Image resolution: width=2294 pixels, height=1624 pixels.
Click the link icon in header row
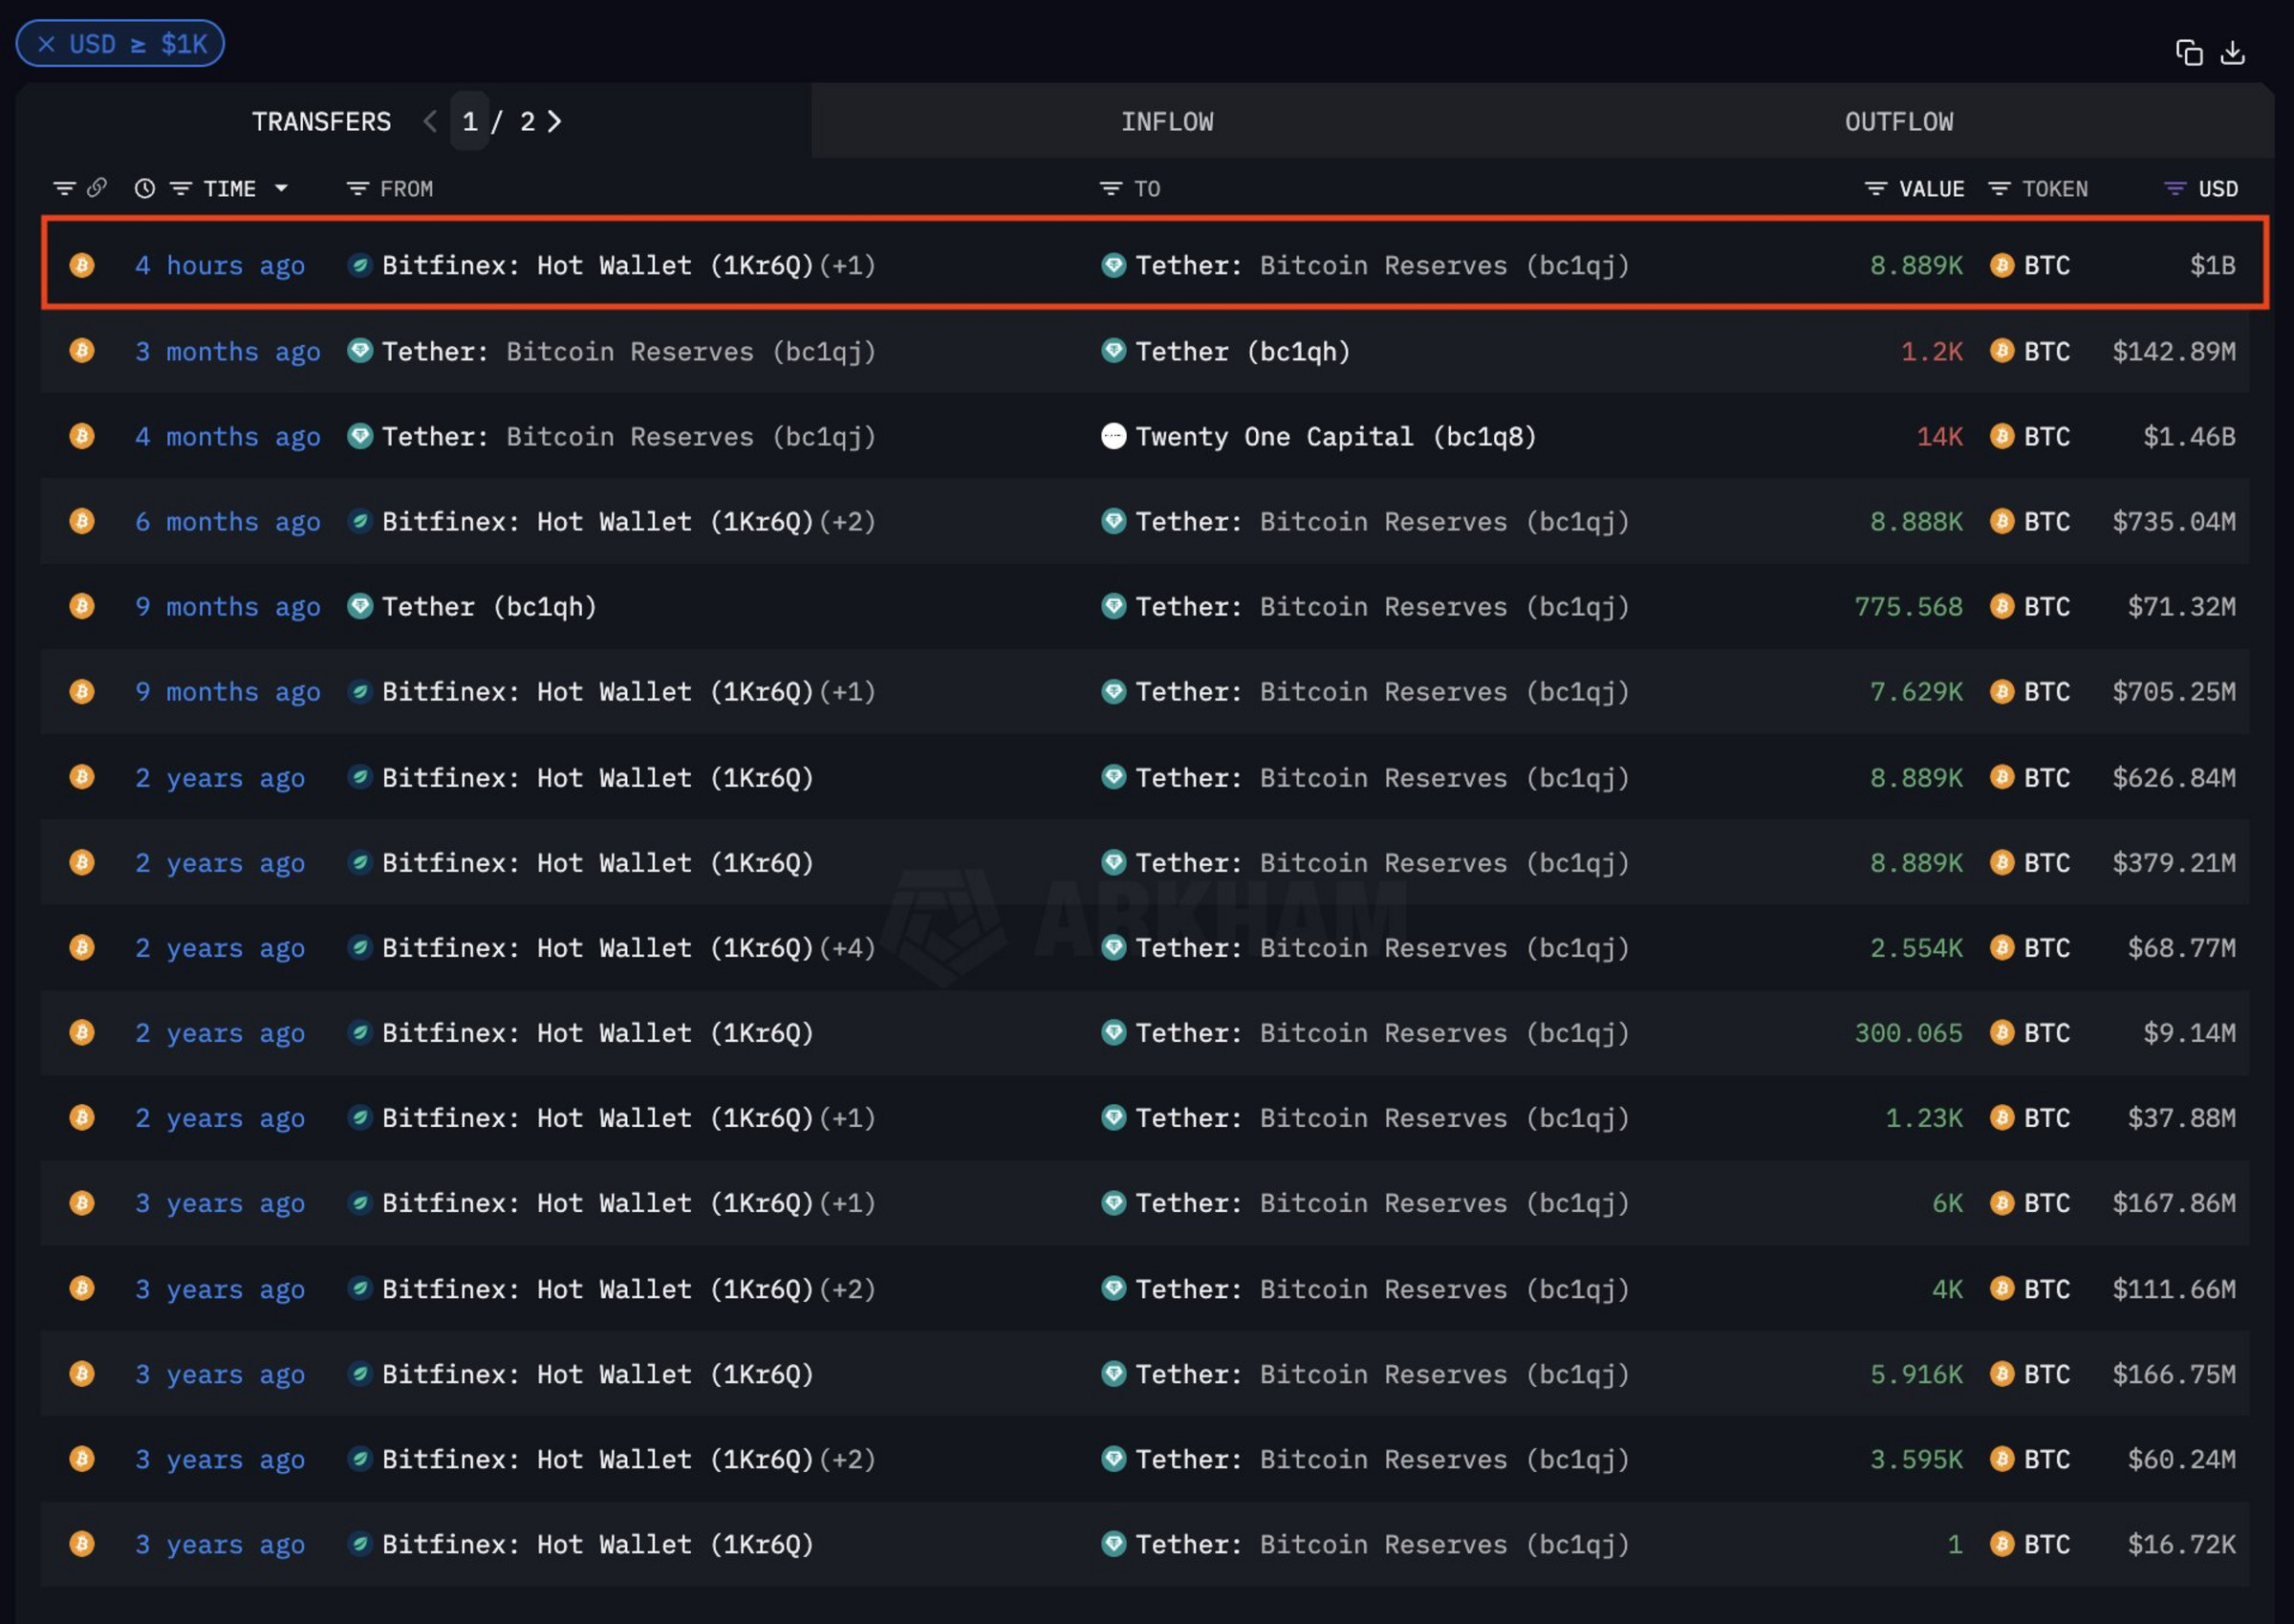coord(97,188)
